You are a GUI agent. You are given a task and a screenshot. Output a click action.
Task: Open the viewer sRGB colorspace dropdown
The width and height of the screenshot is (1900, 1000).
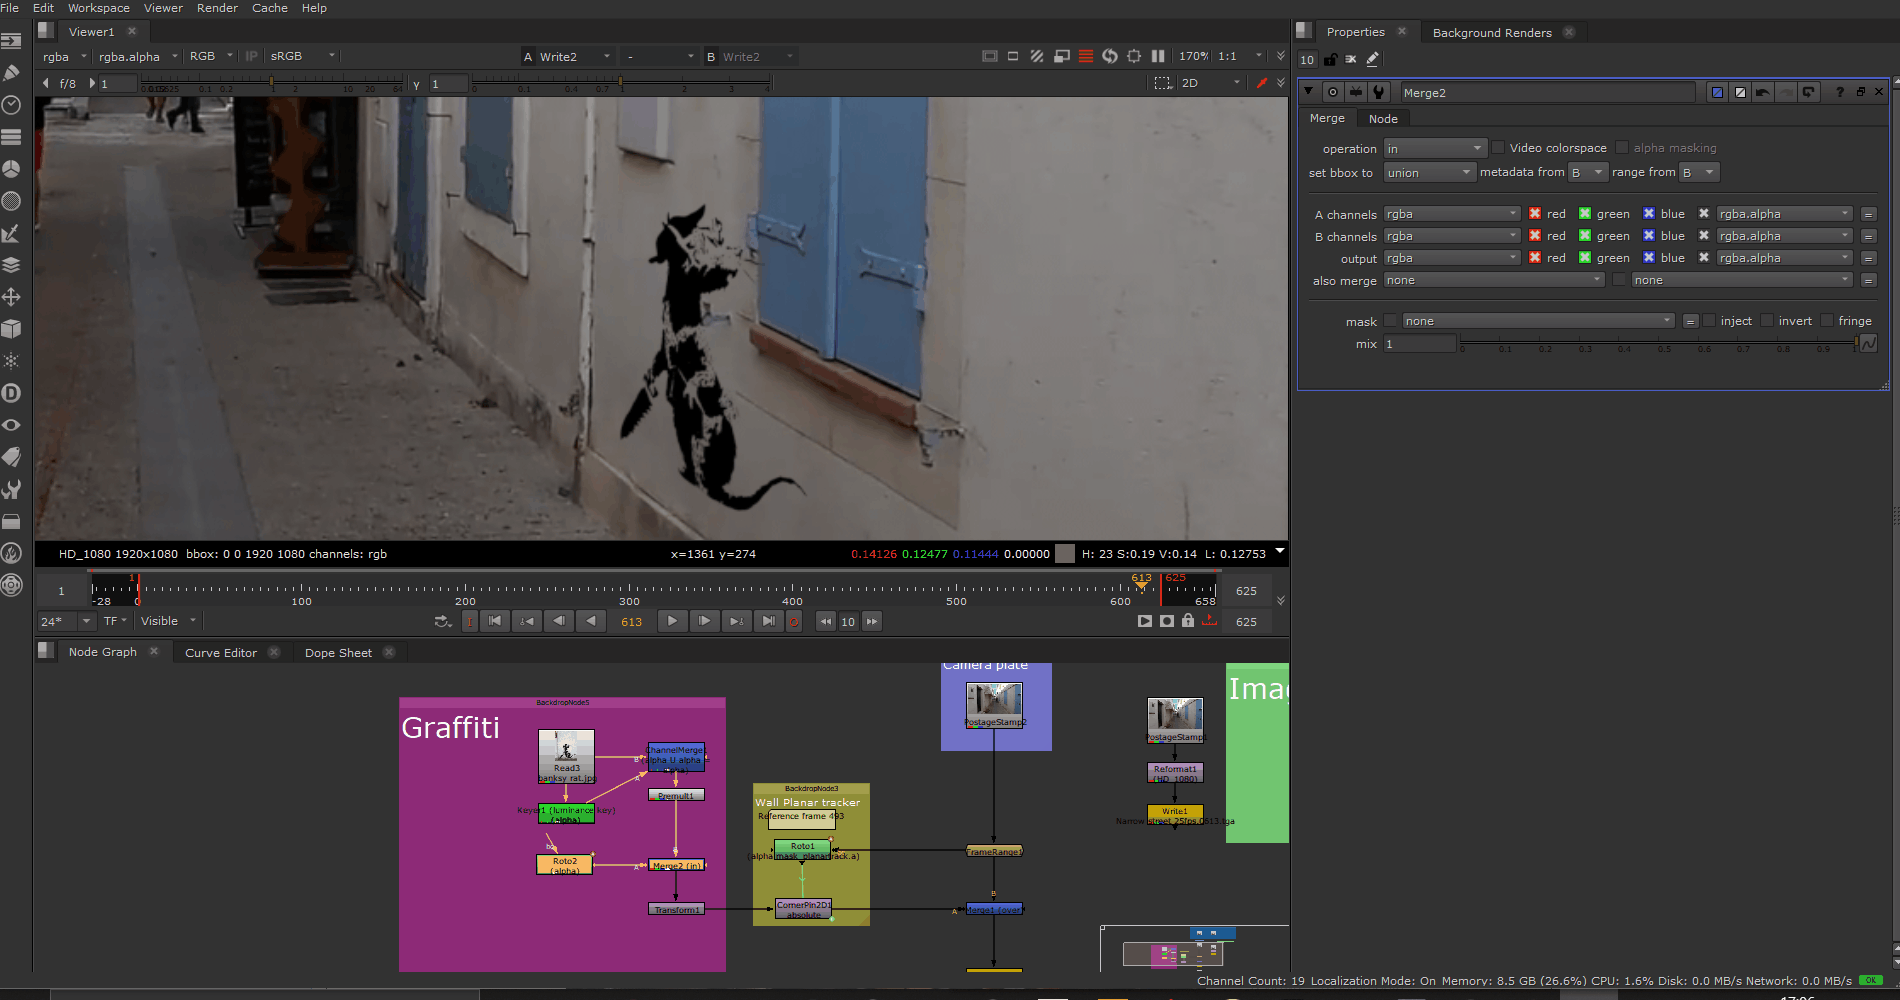(303, 56)
